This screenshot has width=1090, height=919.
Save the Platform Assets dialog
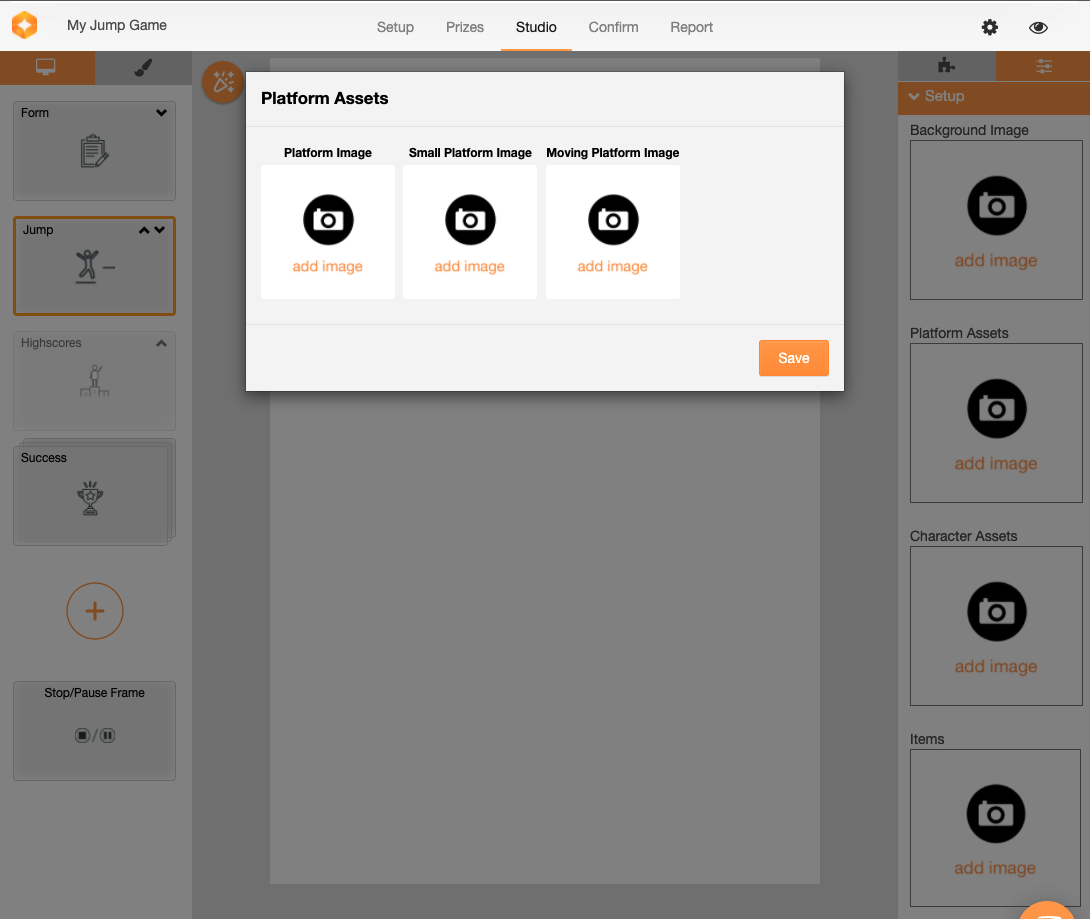tap(793, 358)
